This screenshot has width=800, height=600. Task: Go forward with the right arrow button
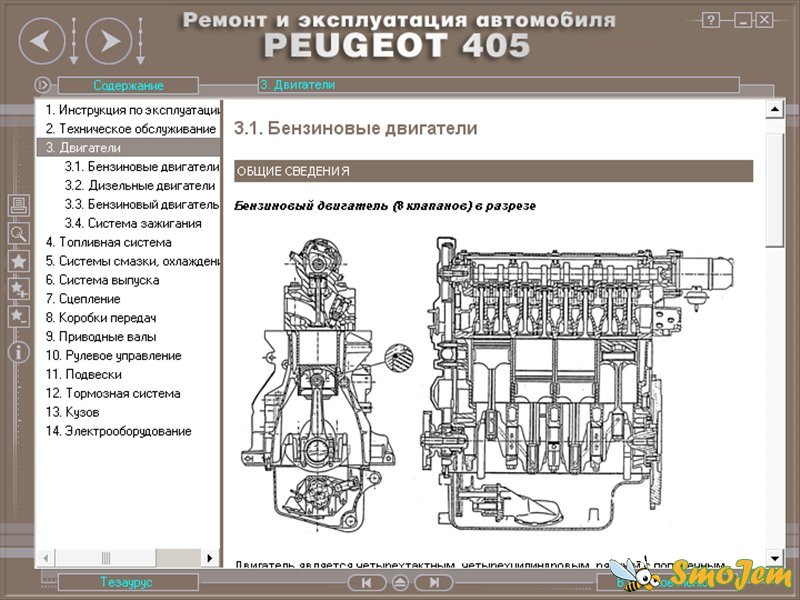(109, 41)
